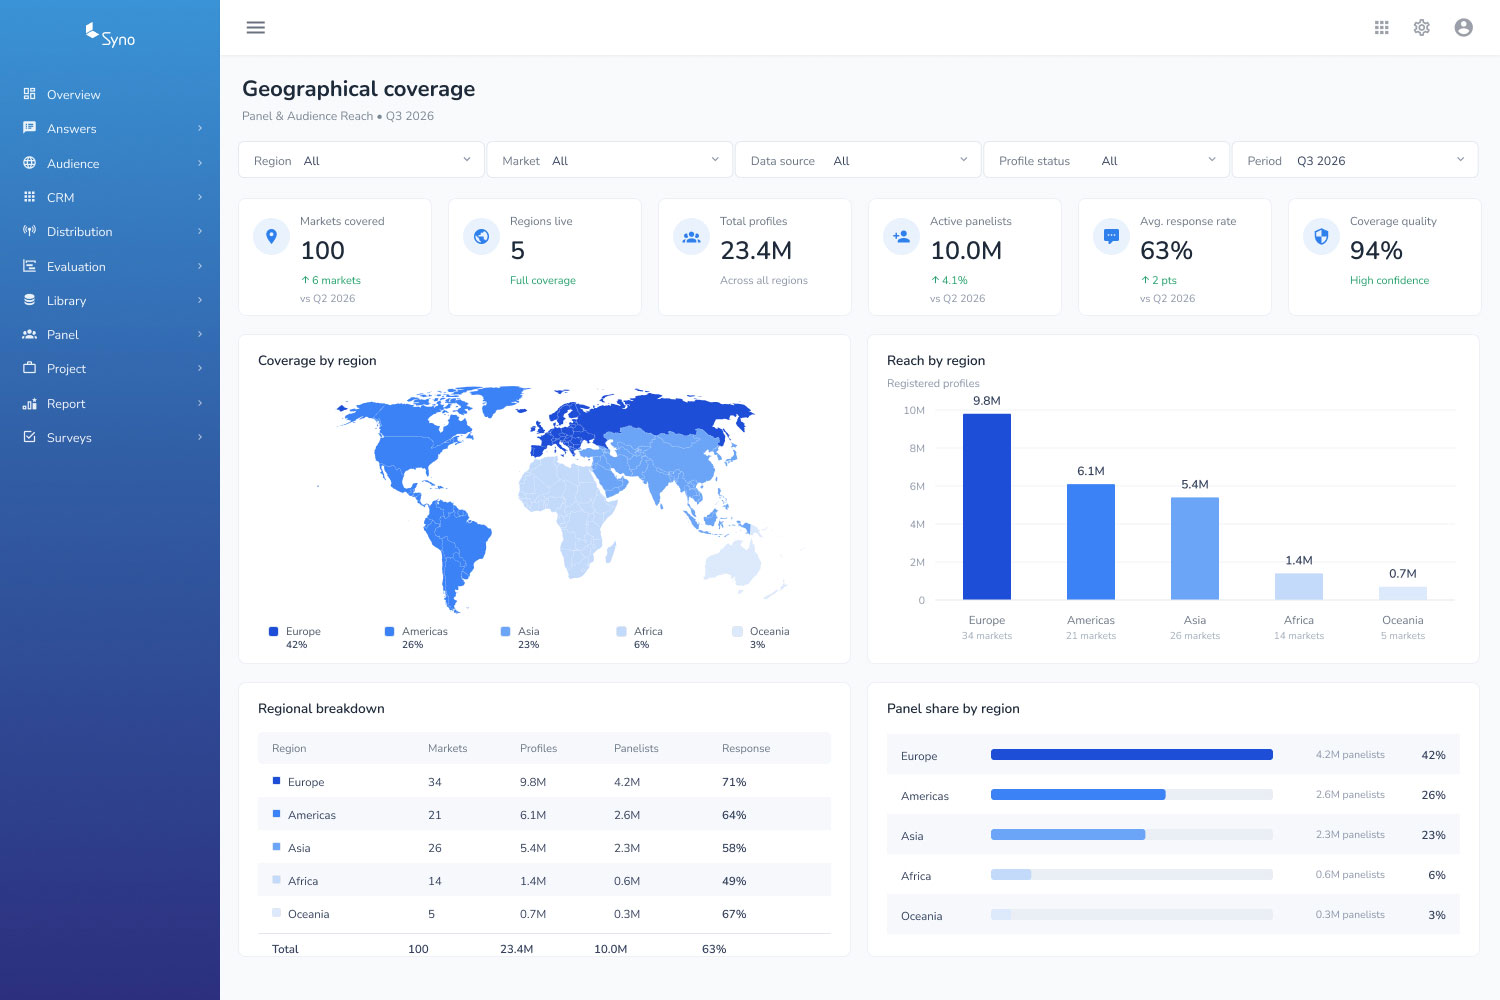Click the 'Full coverage' text under Regions live
Image resolution: width=1500 pixels, height=1000 pixels.
pyautogui.click(x=543, y=280)
